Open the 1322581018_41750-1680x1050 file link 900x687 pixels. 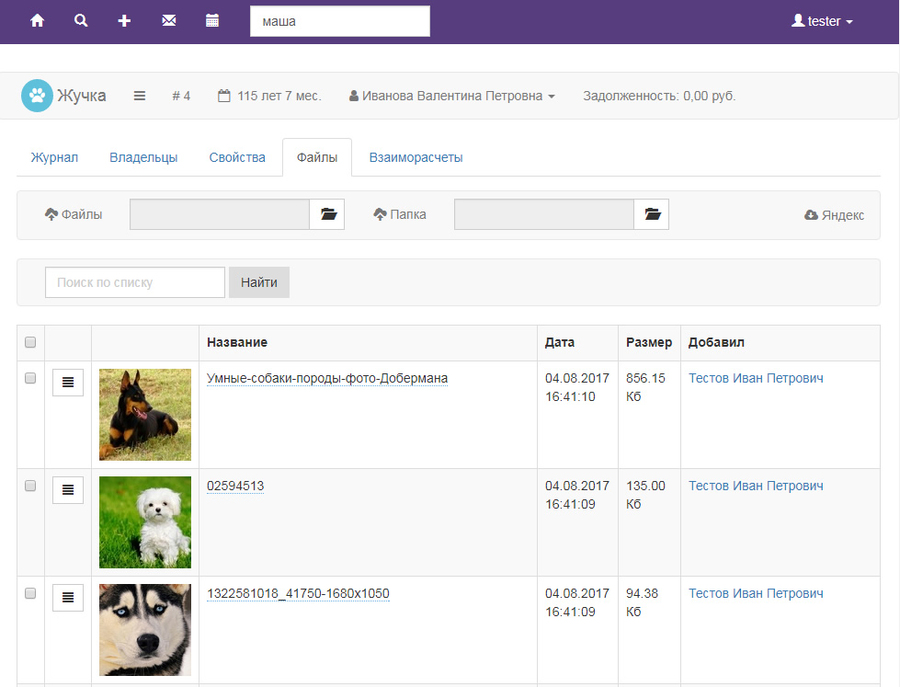point(298,593)
